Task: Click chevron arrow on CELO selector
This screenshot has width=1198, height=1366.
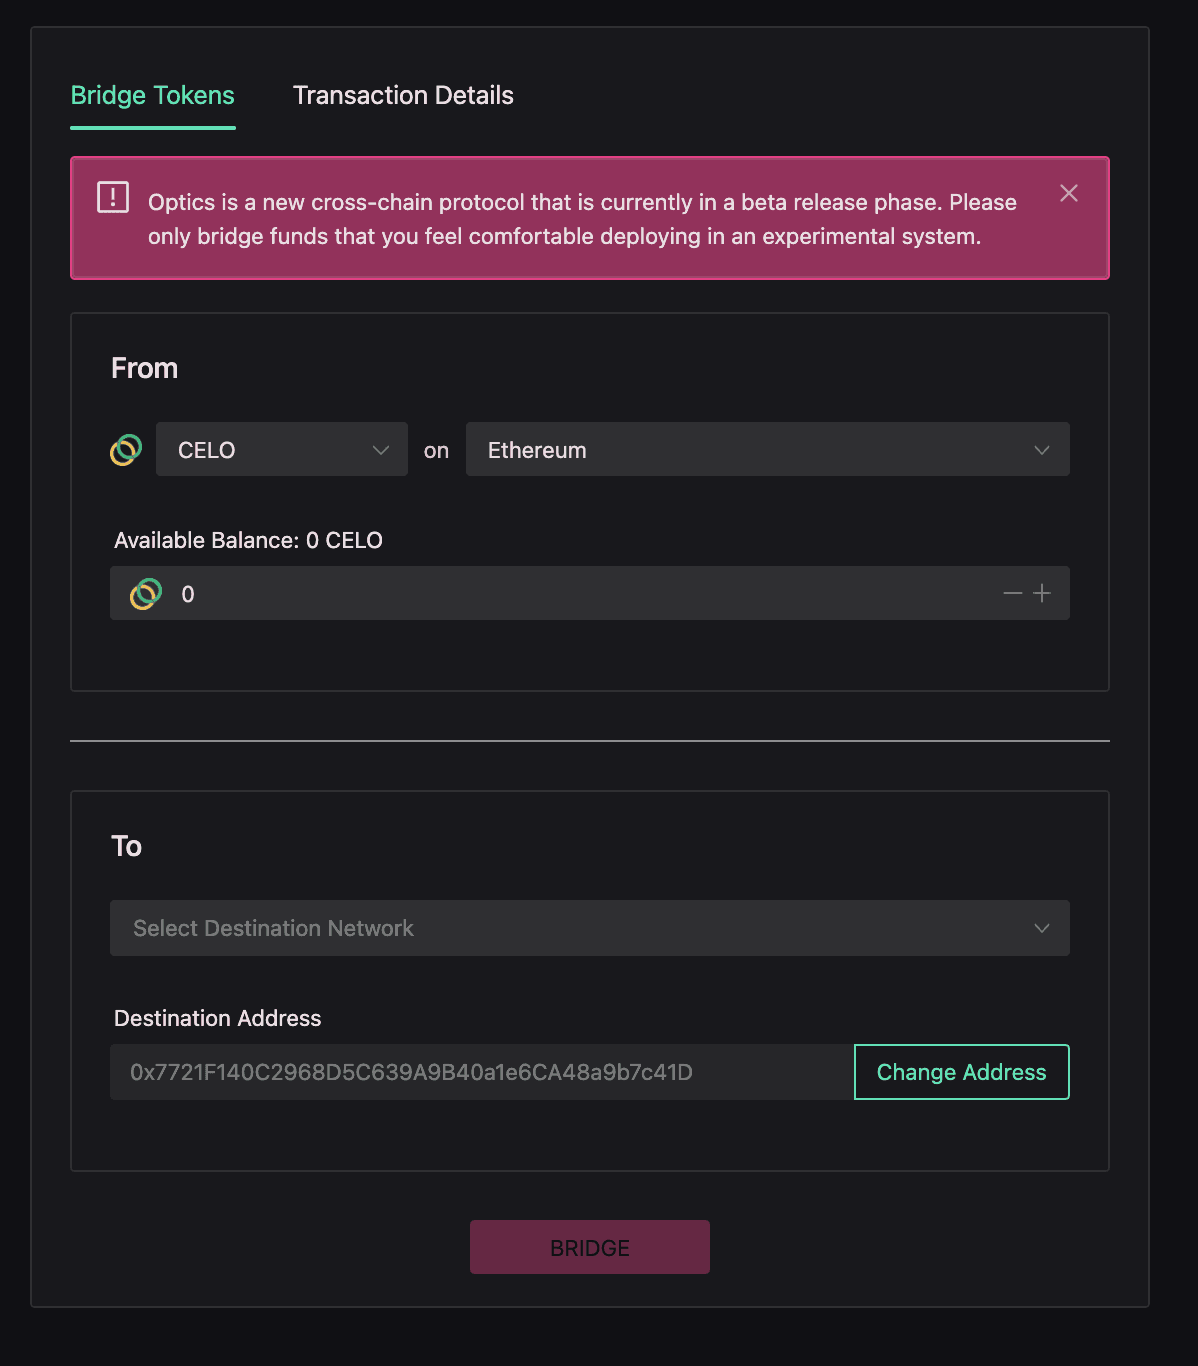Action: (x=381, y=450)
